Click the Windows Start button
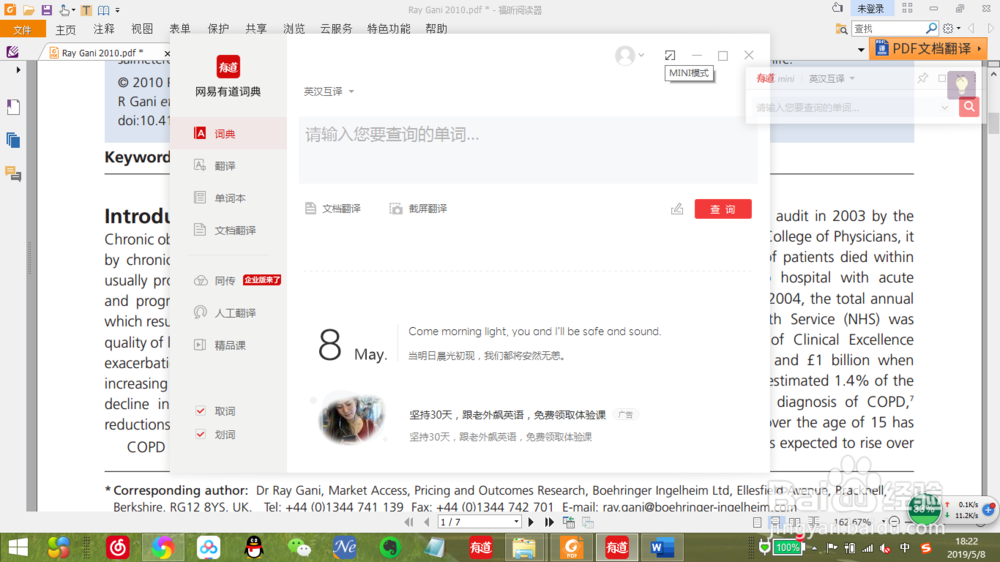This screenshot has width=1000, height=562. [18, 548]
